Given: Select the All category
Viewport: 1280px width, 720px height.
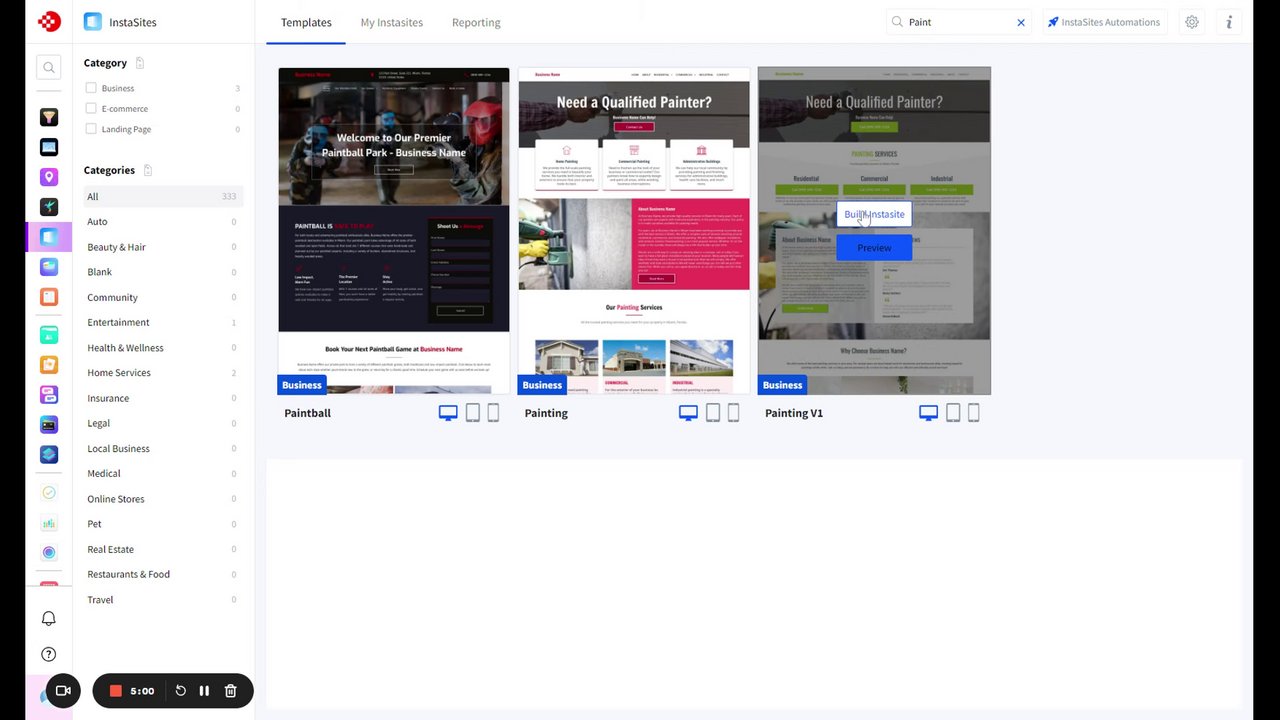Looking at the screenshot, I should [x=162, y=197].
